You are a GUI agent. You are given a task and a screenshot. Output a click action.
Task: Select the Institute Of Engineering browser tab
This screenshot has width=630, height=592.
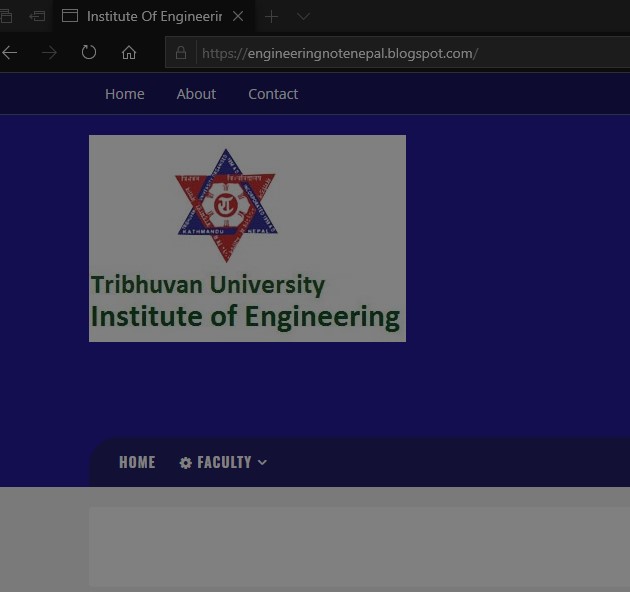154,16
